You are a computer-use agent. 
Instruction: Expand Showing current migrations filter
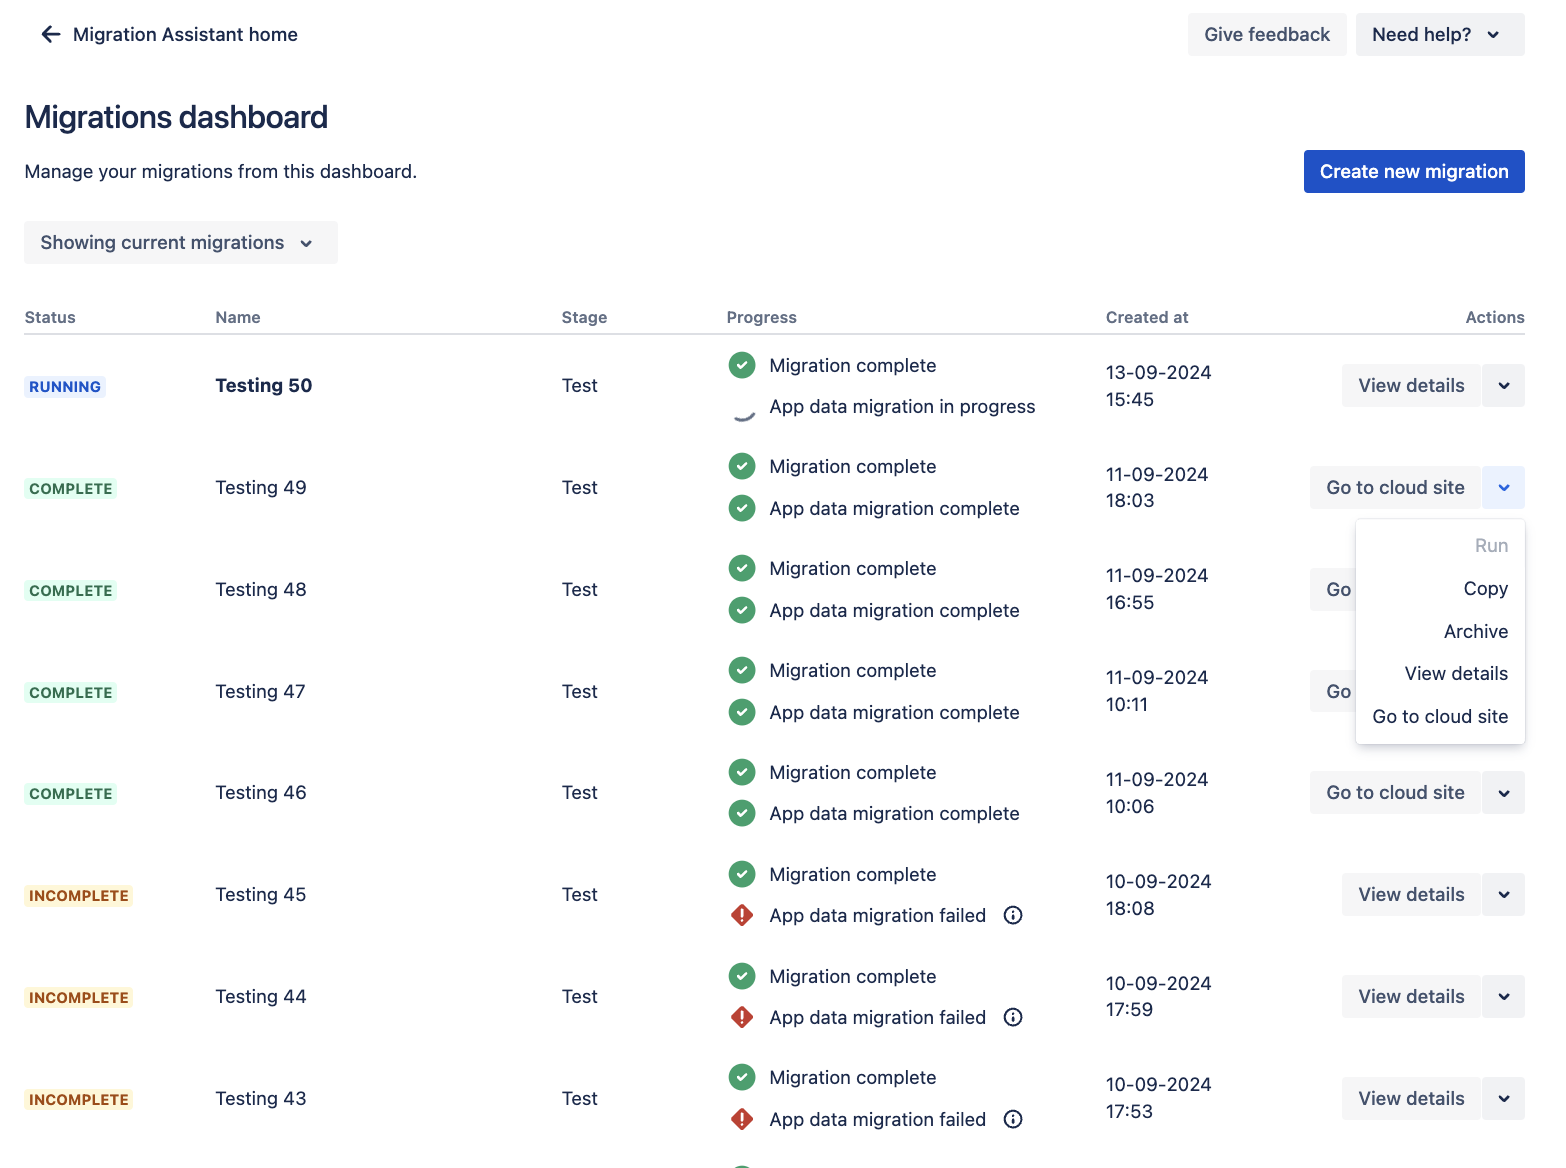[x=180, y=243]
